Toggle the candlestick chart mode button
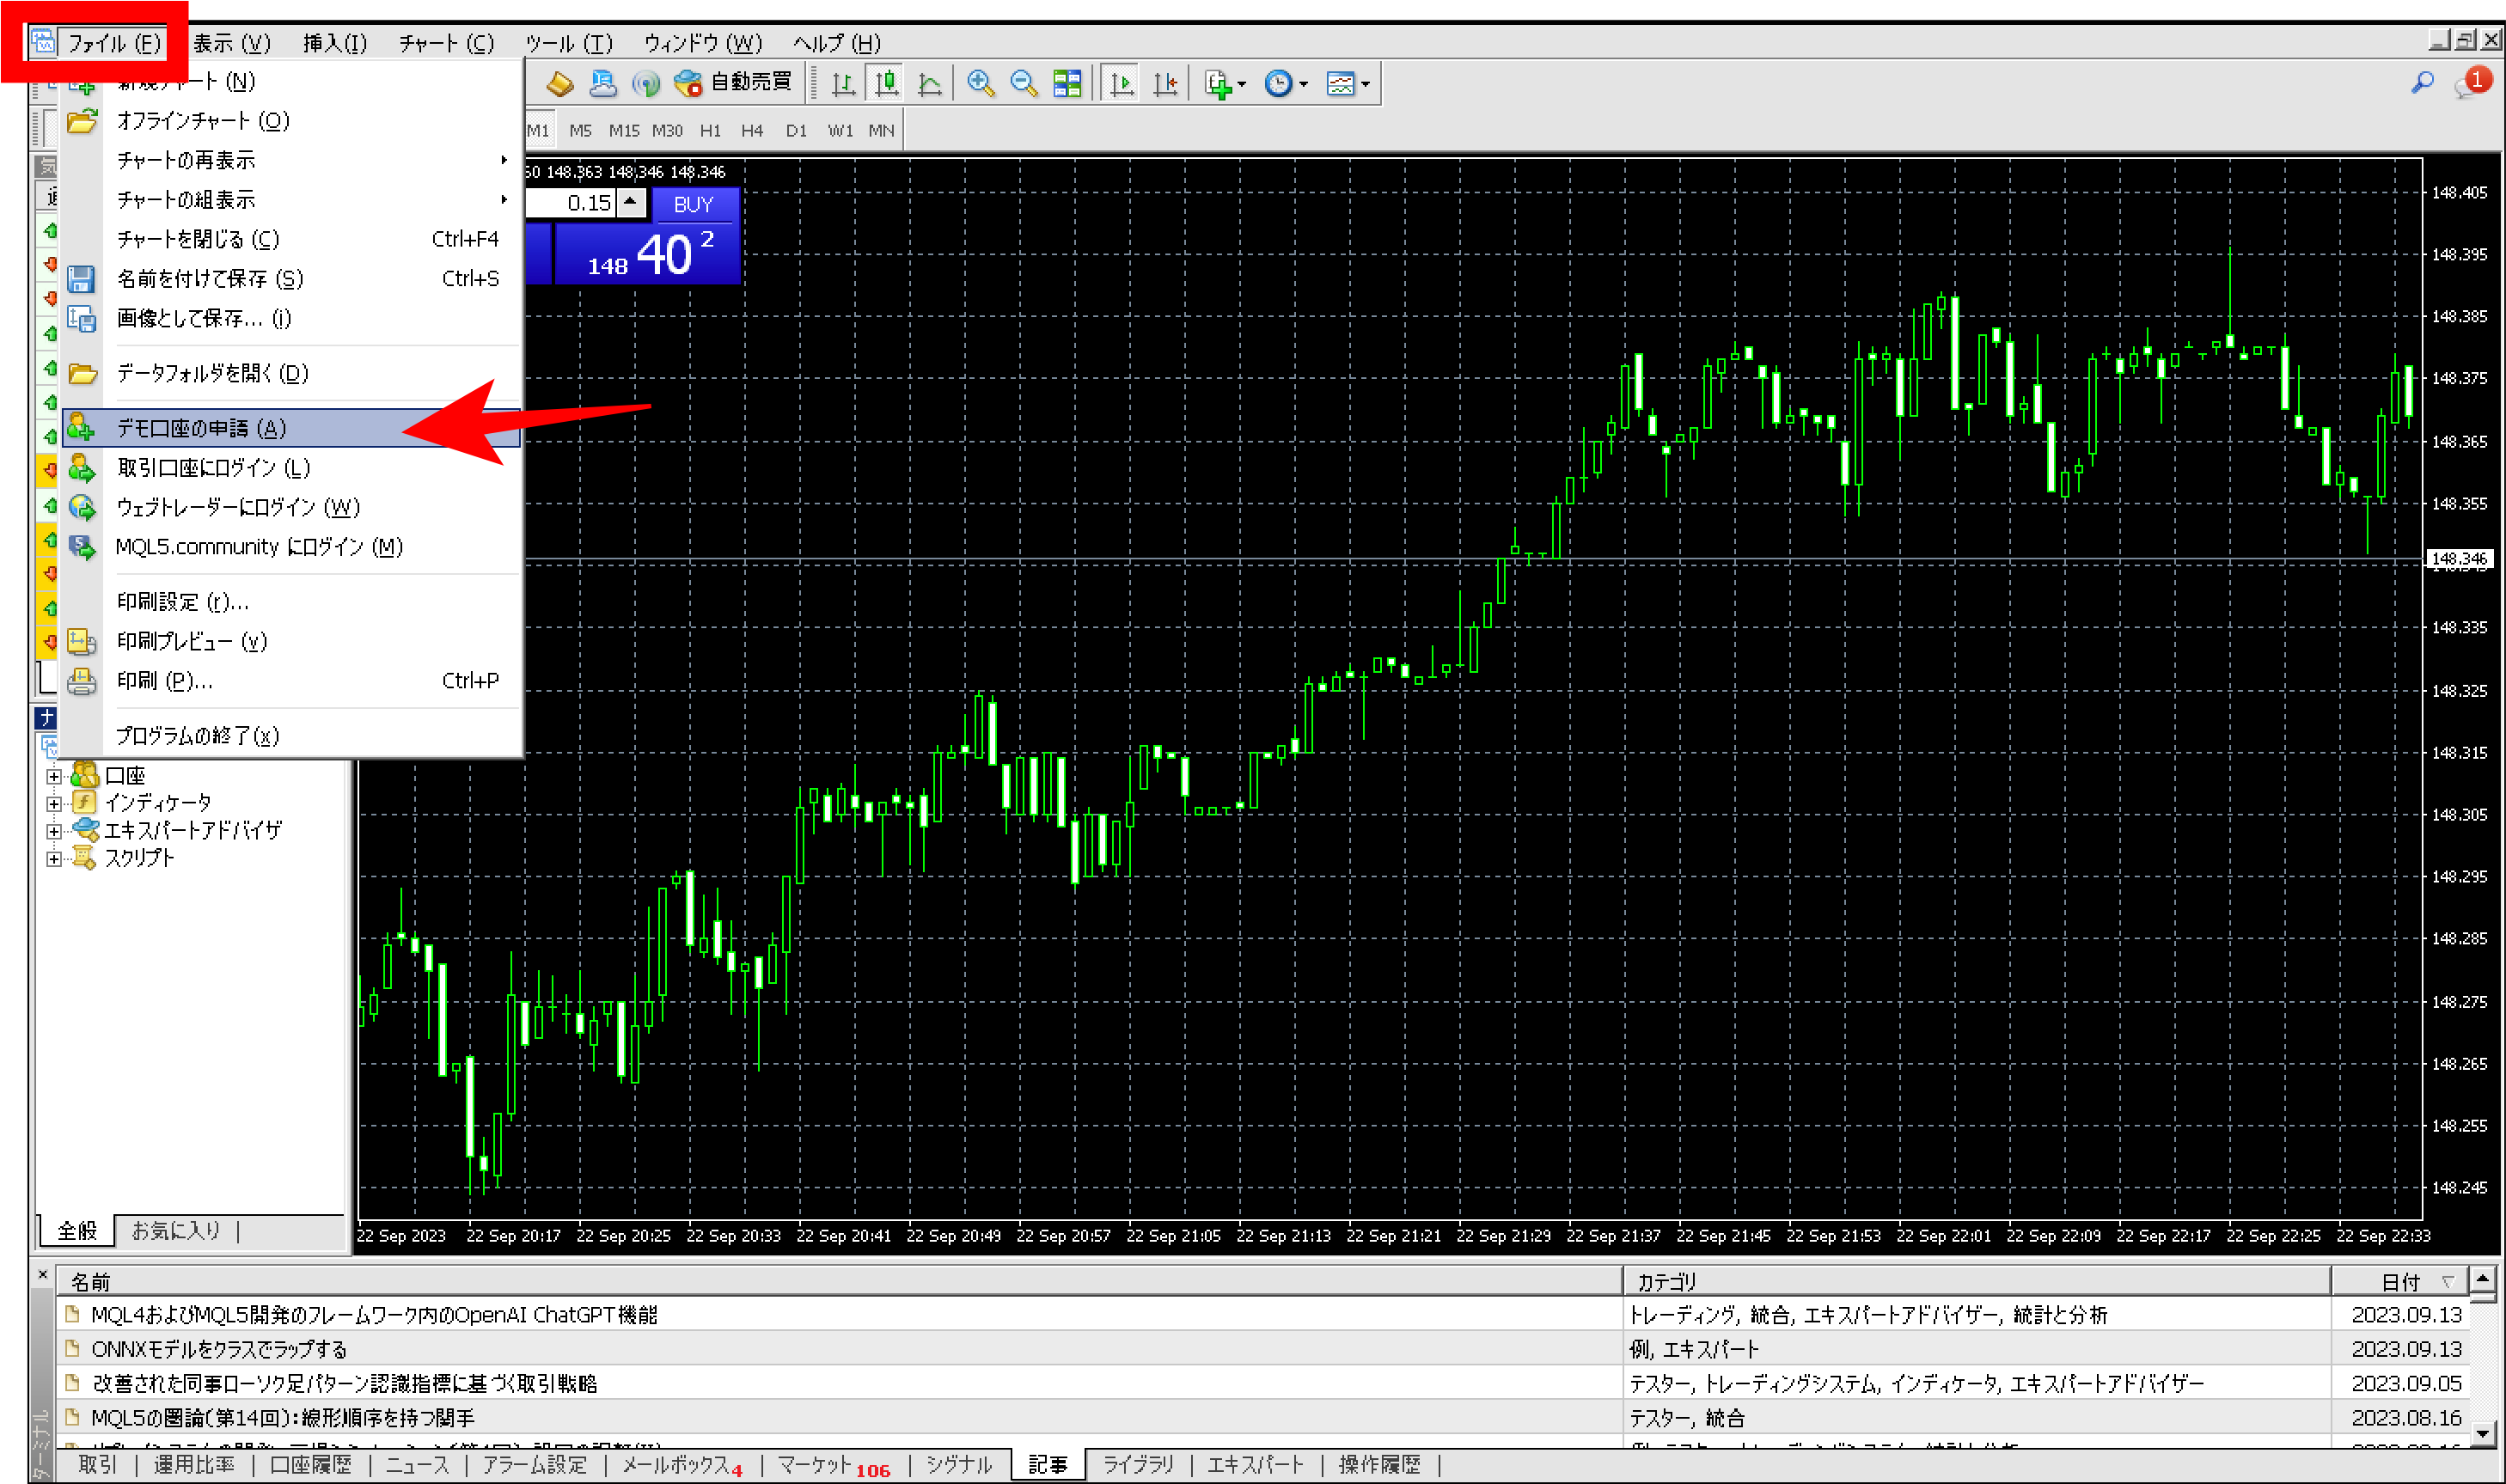 tap(886, 83)
